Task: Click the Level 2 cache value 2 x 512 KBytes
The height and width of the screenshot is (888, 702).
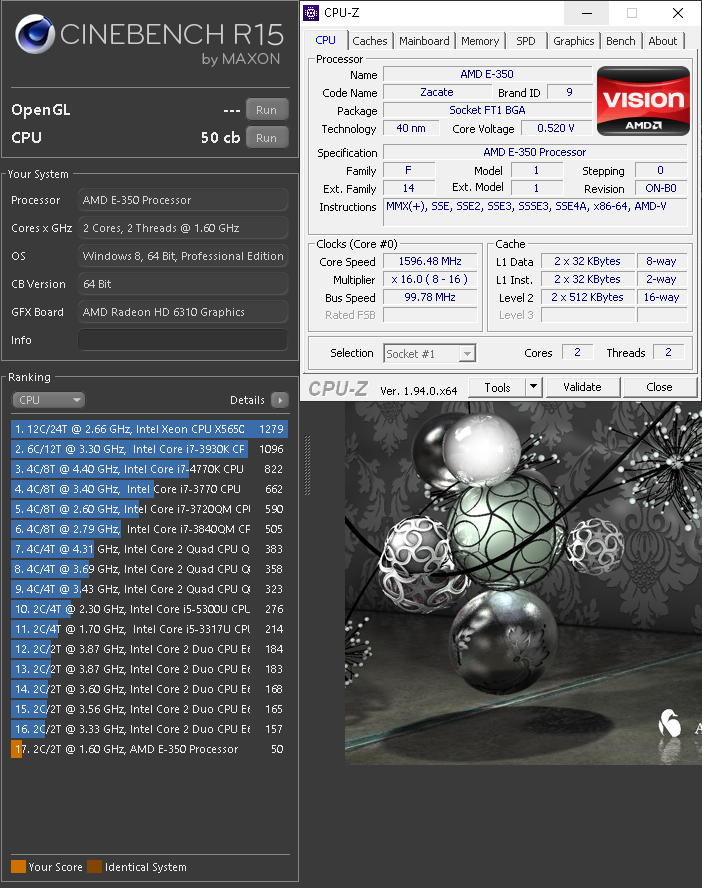Action: click(x=588, y=297)
